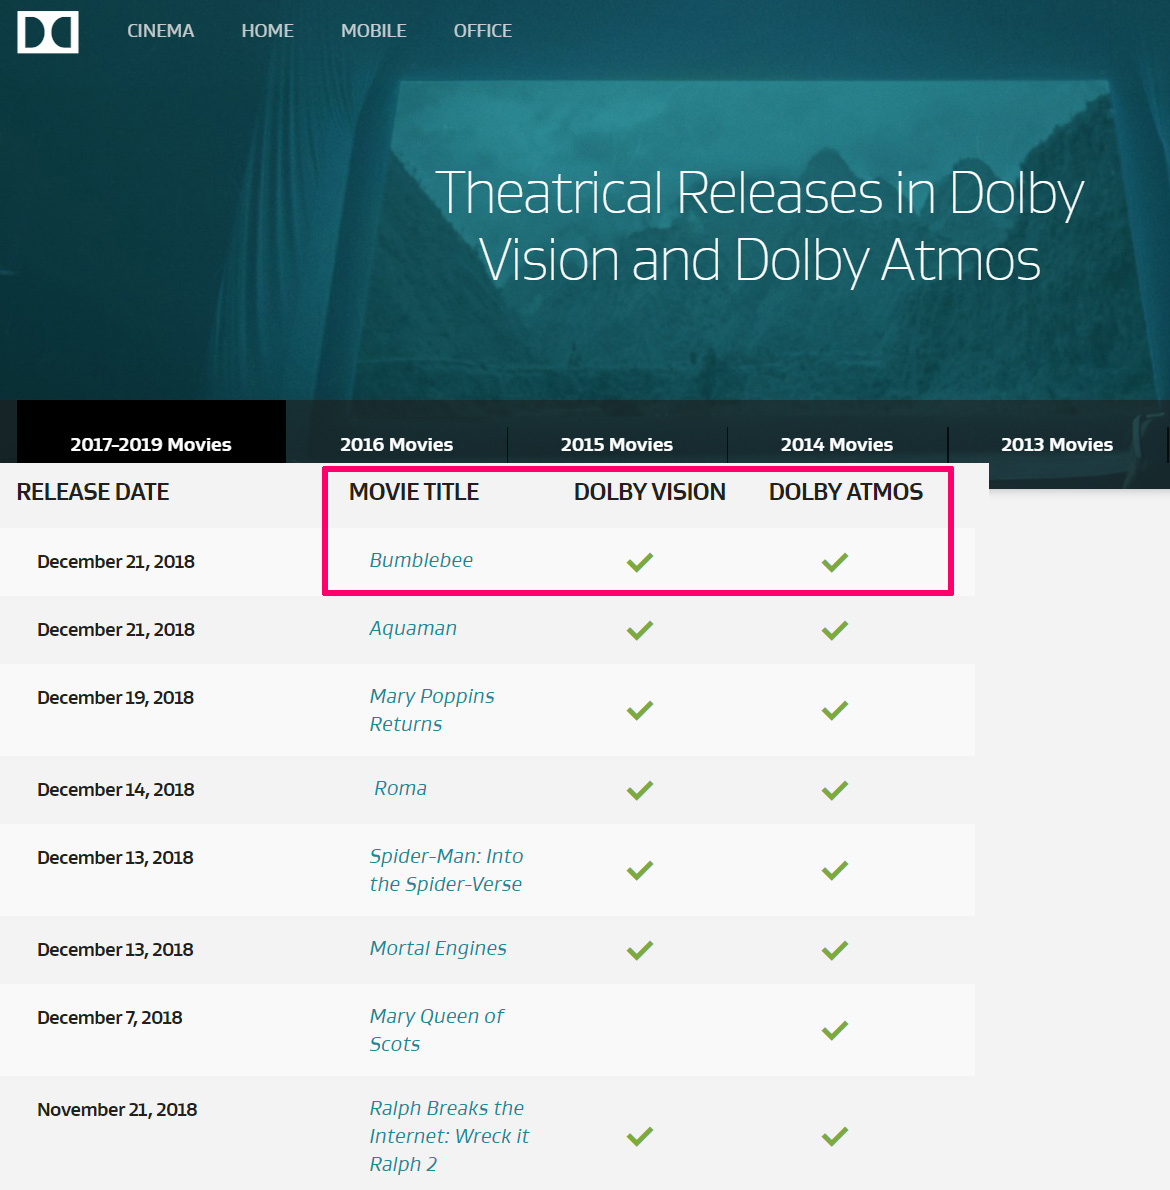Click Ralph Breaks the Internet's Dolby Atmos checkmark

835,1136
